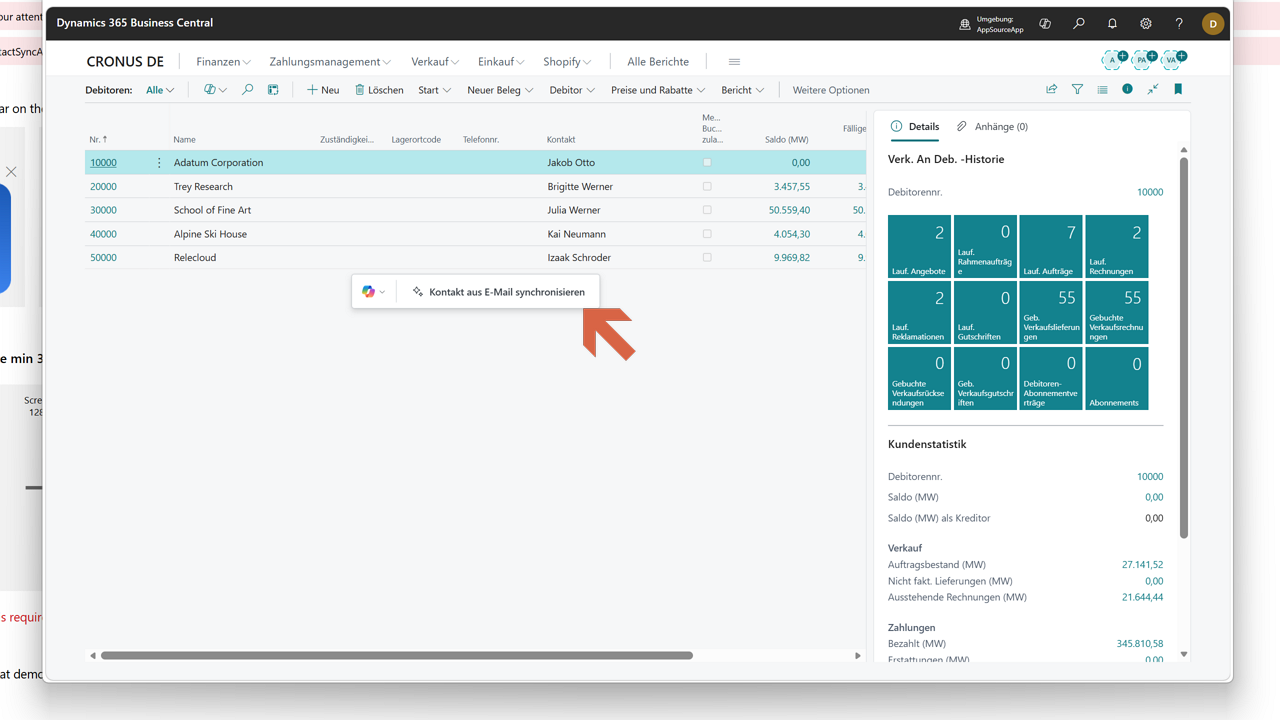Open the analysis mode icon next to search
Screen dimensions: 1280x720
coord(273,89)
